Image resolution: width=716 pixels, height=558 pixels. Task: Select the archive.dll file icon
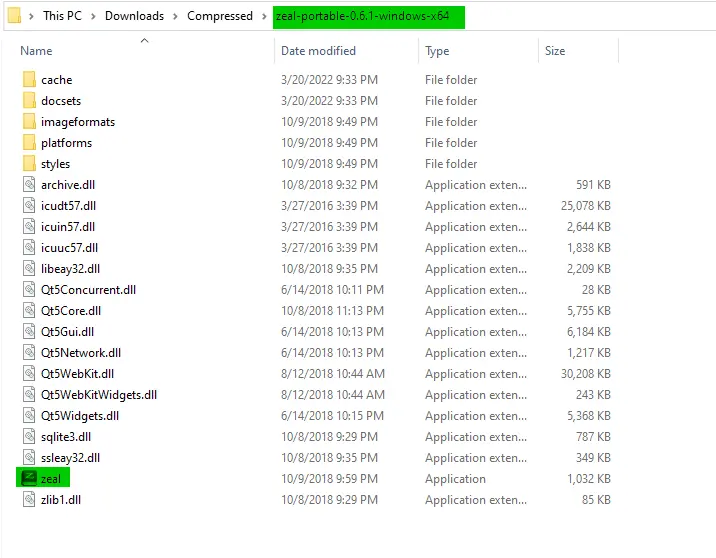[x=29, y=184]
